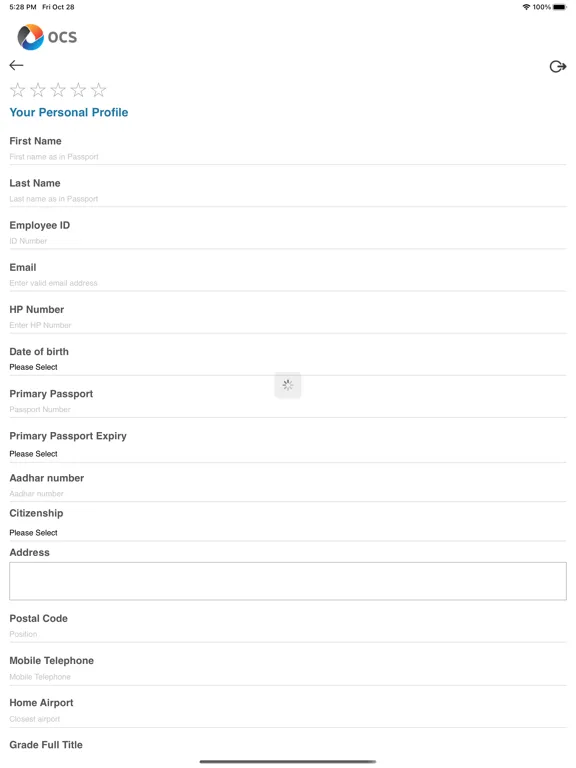Click the Employee ID number field
Image resolution: width=576 pixels, height=768 pixels.
pyautogui.click(x=288, y=241)
